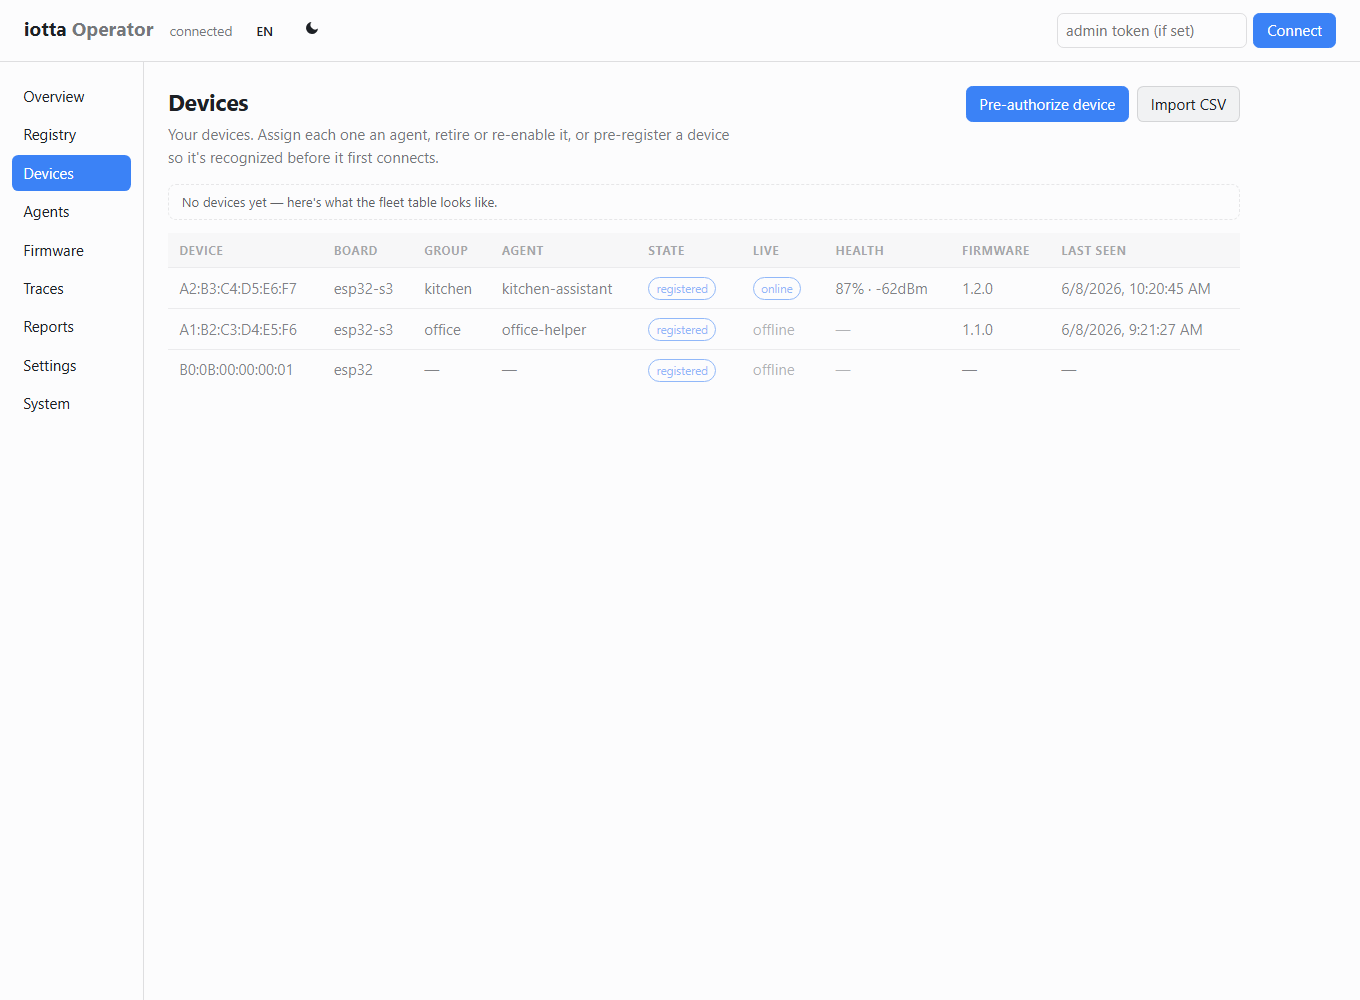
Task: Select device B0:0B:00:00:00:01
Action: 236,370
